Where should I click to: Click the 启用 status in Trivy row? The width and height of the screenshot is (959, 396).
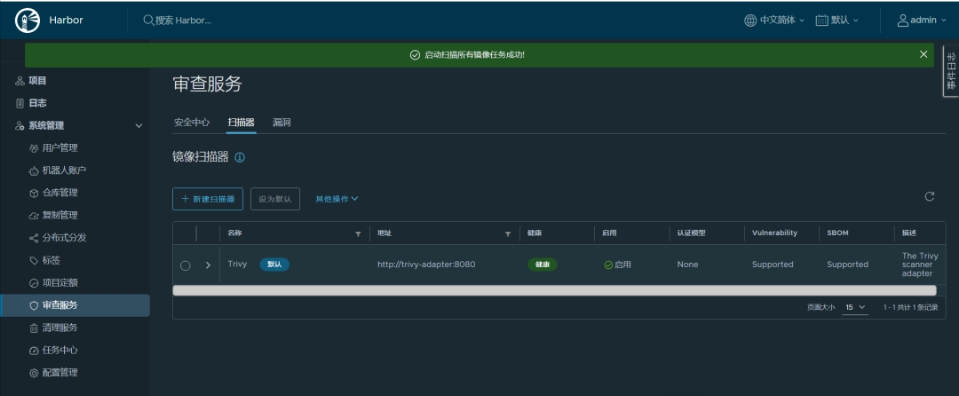point(618,264)
